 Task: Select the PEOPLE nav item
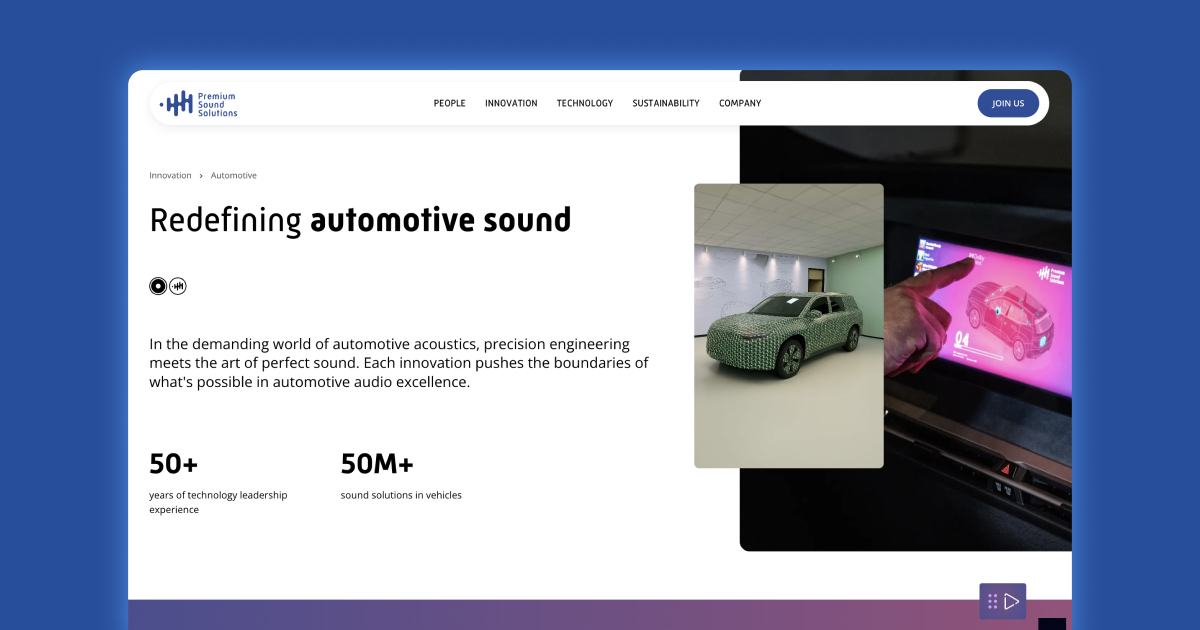pos(449,103)
